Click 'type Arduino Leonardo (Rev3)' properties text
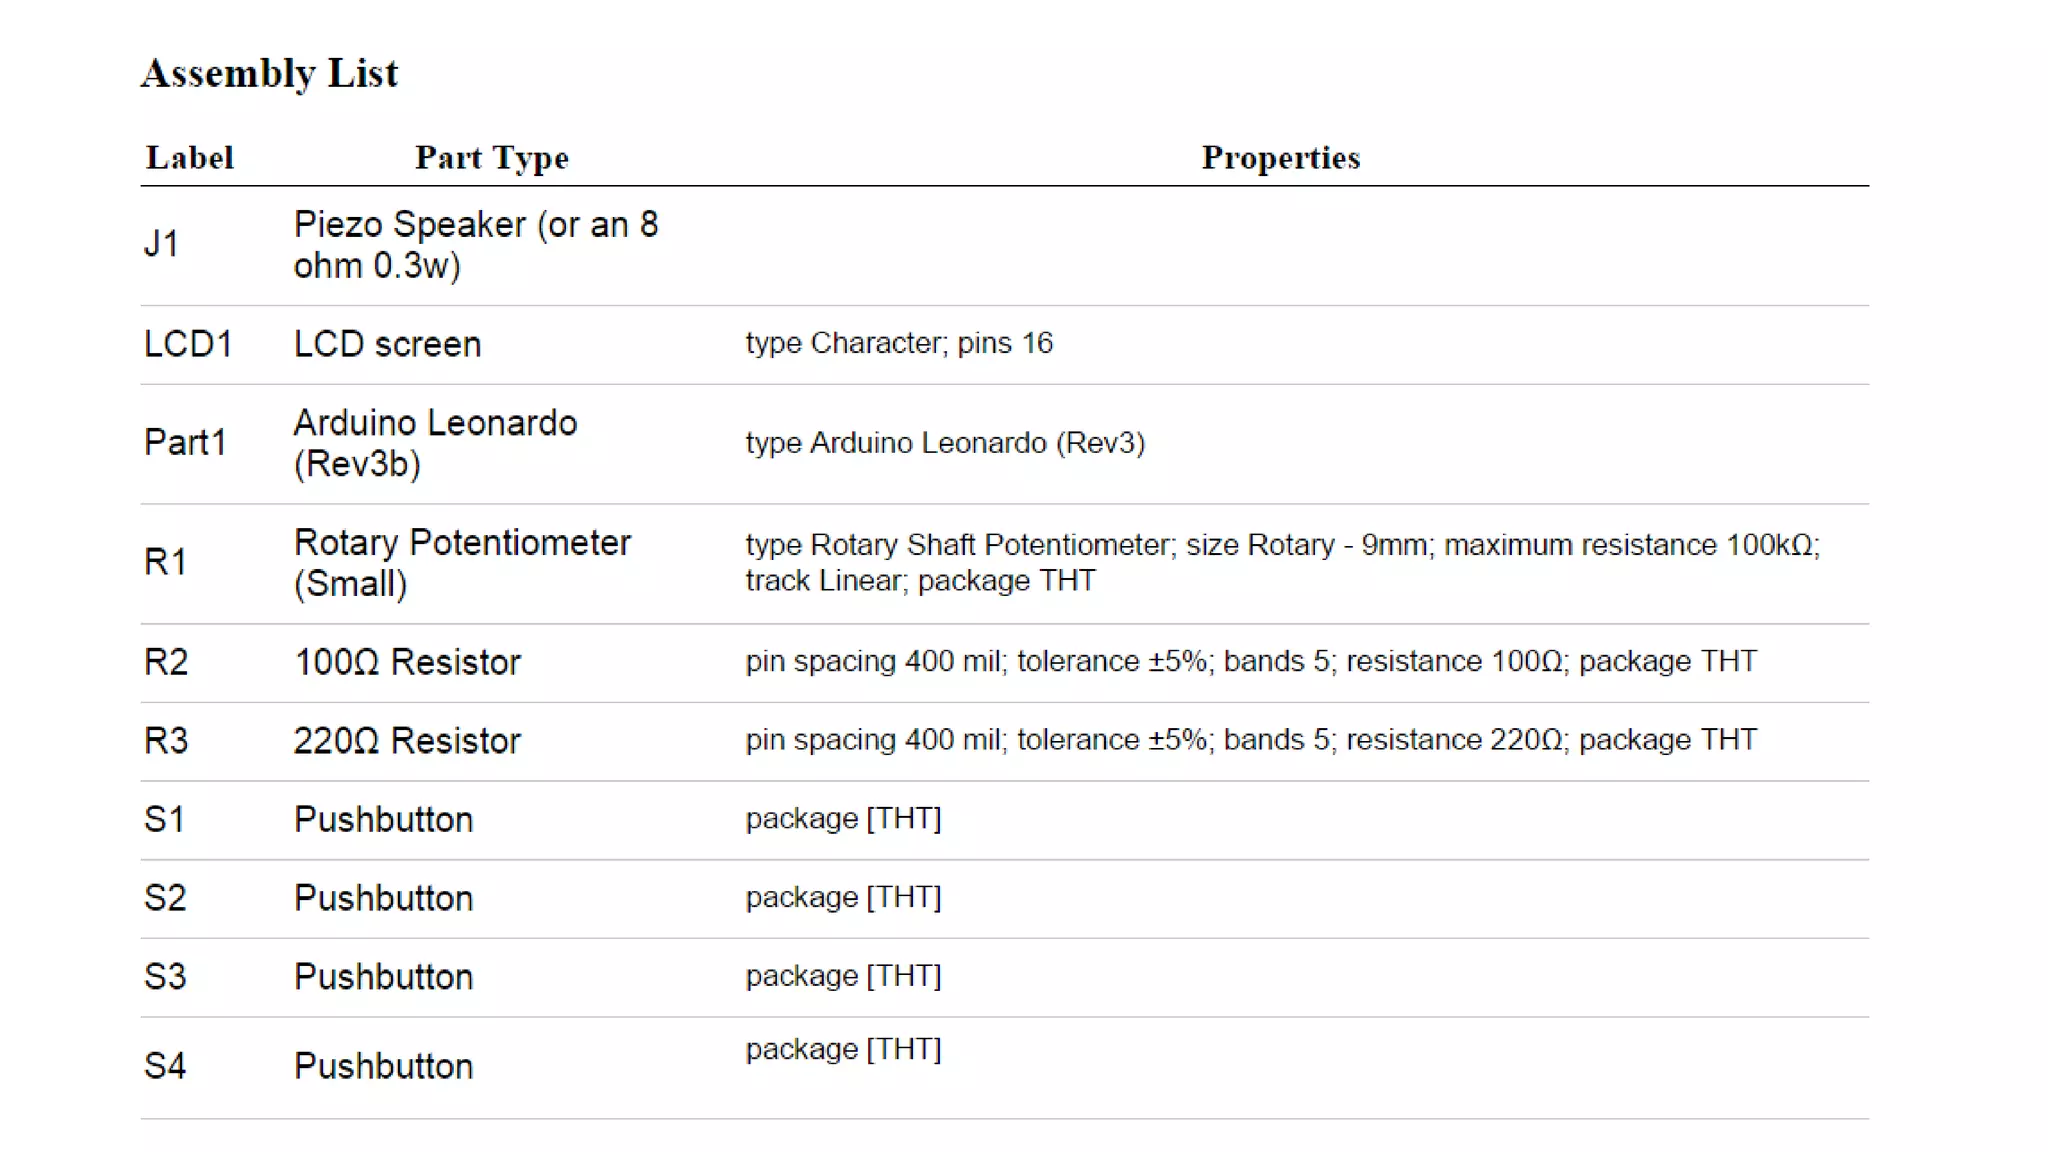The image size is (2048, 1152). pyautogui.click(x=945, y=443)
